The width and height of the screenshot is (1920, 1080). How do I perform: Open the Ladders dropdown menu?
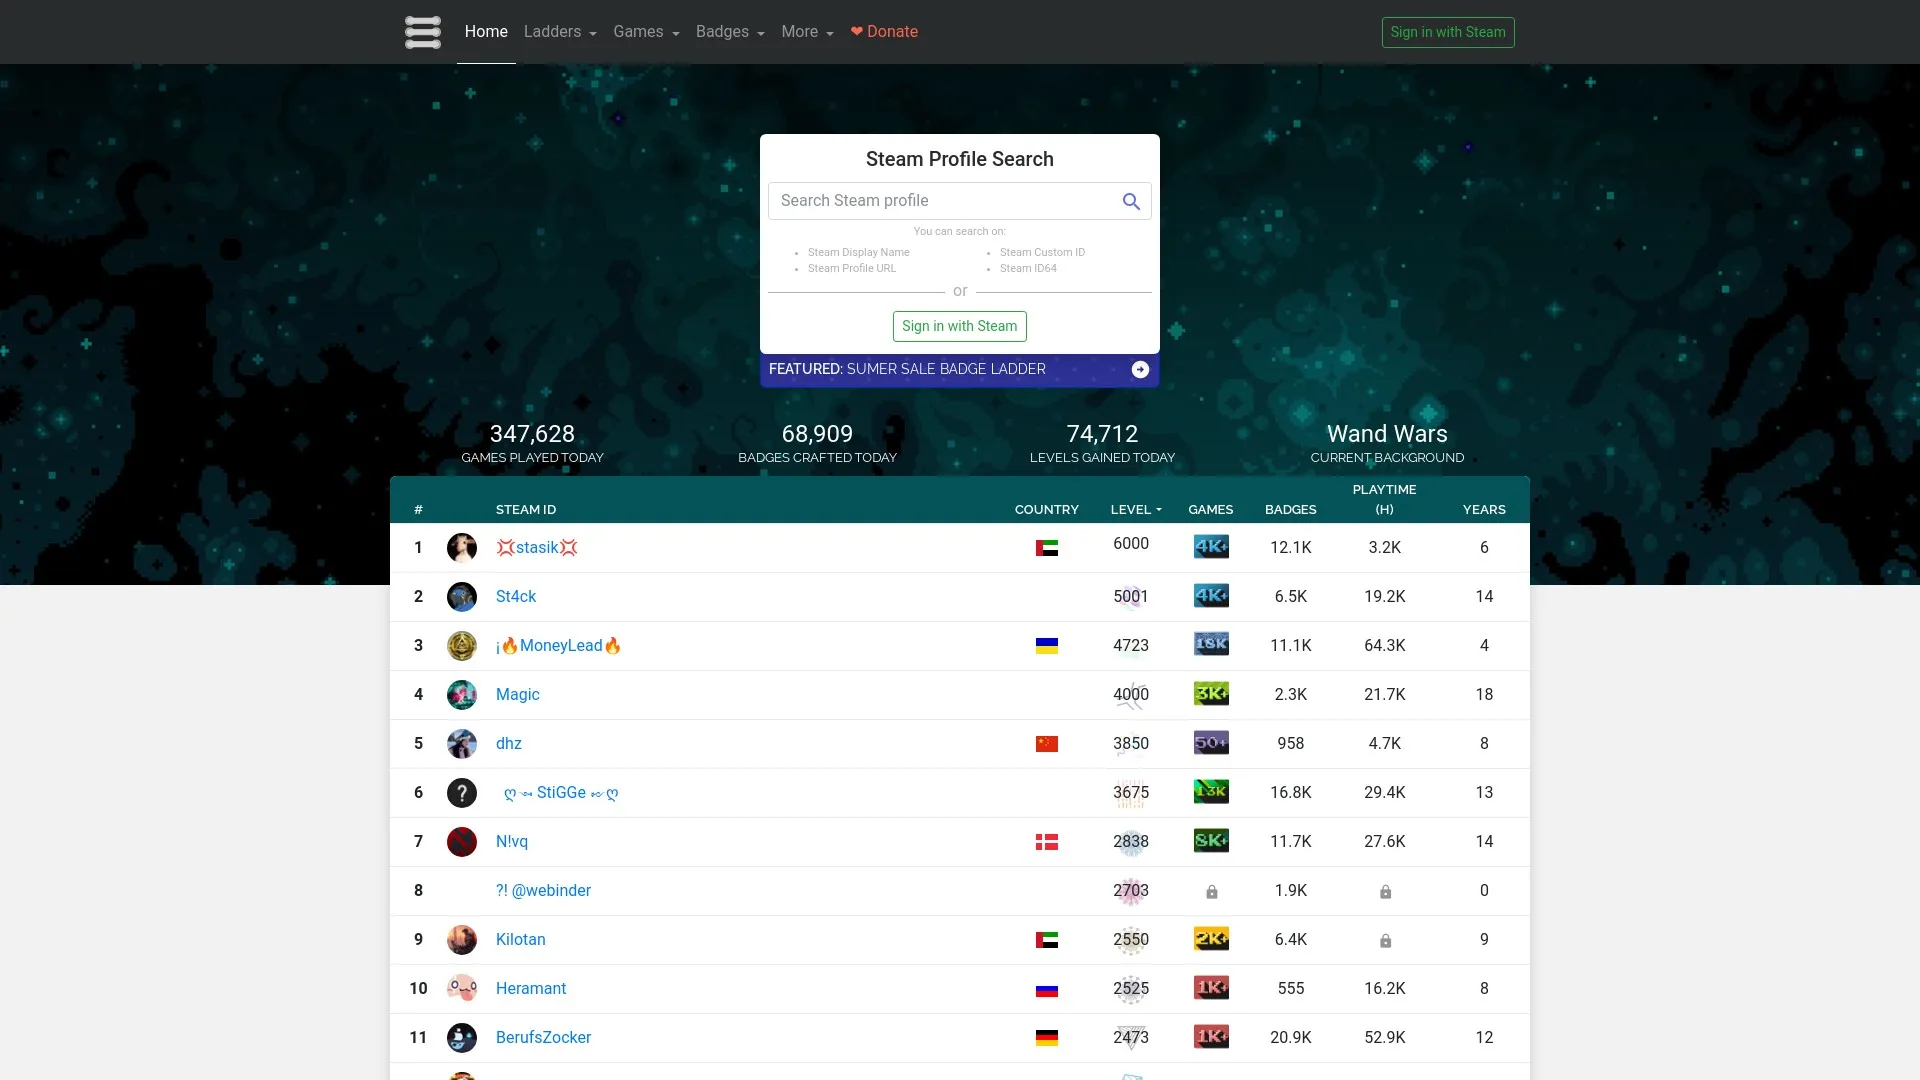(559, 31)
